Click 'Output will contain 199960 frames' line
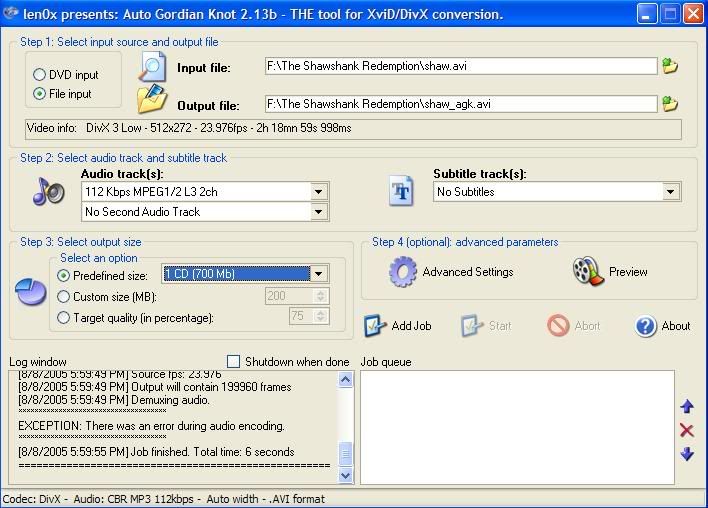This screenshot has height=508, width=708. pos(155,387)
